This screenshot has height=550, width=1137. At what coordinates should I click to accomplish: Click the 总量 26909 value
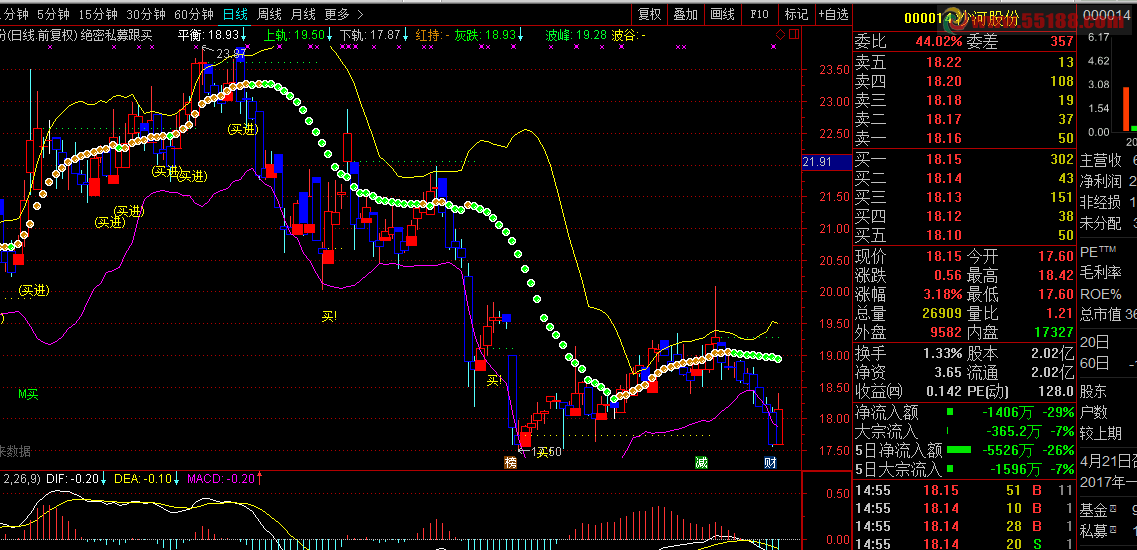pyautogui.click(x=940, y=313)
